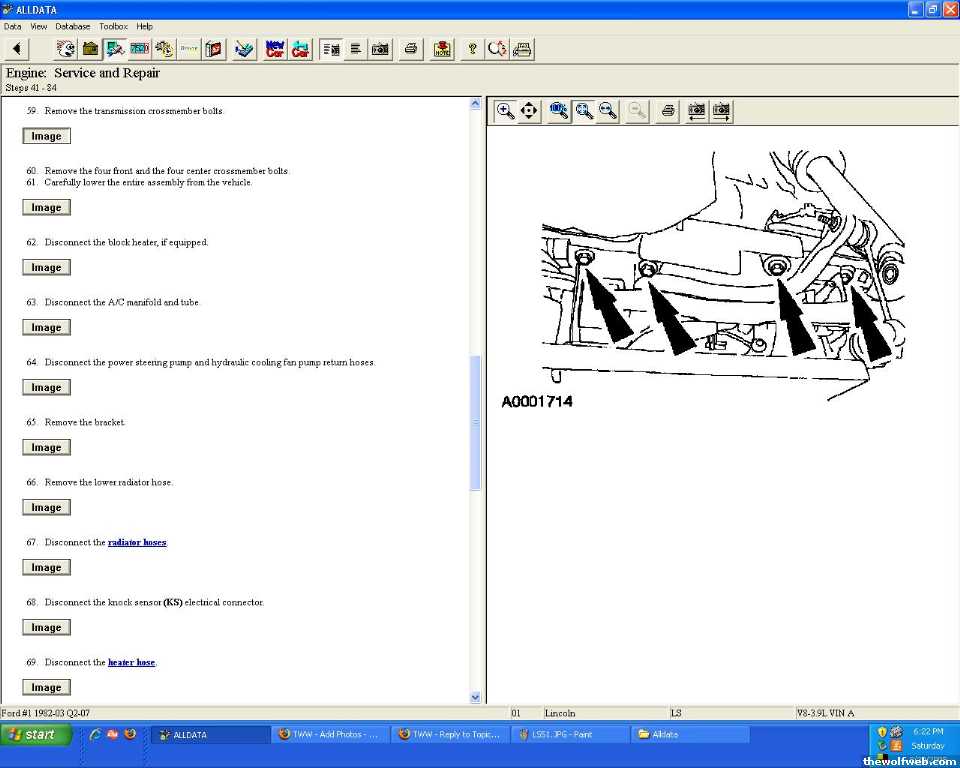Viewport: 960px width, 768px height.
Task: Click the back arrow toolbar button
Action: pyautogui.click(x=18, y=49)
